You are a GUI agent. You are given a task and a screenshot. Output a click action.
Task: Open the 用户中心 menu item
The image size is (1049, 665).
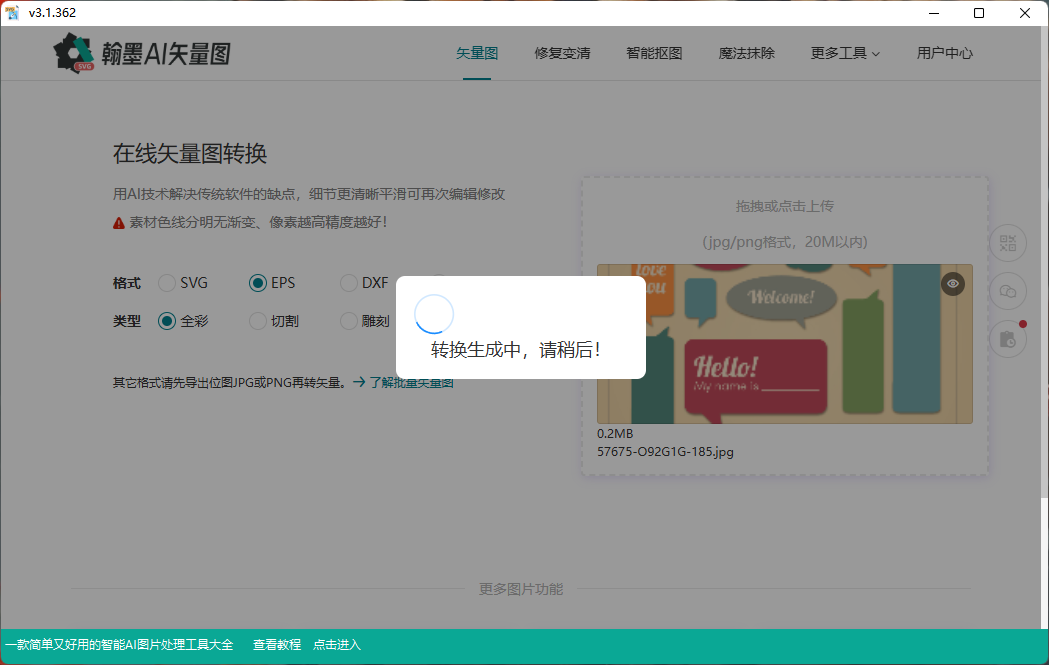click(944, 53)
